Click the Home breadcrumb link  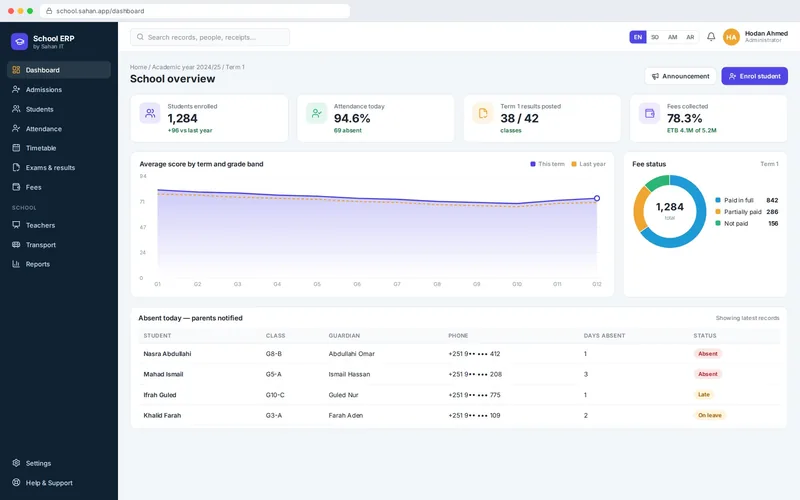pyautogui.click(x=138, y=67)
